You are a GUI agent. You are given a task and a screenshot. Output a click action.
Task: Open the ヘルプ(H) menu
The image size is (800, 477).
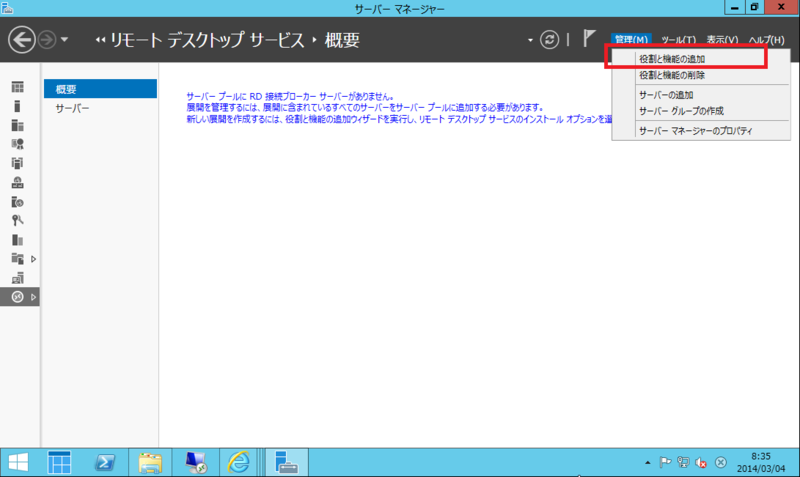pos(766,39)
